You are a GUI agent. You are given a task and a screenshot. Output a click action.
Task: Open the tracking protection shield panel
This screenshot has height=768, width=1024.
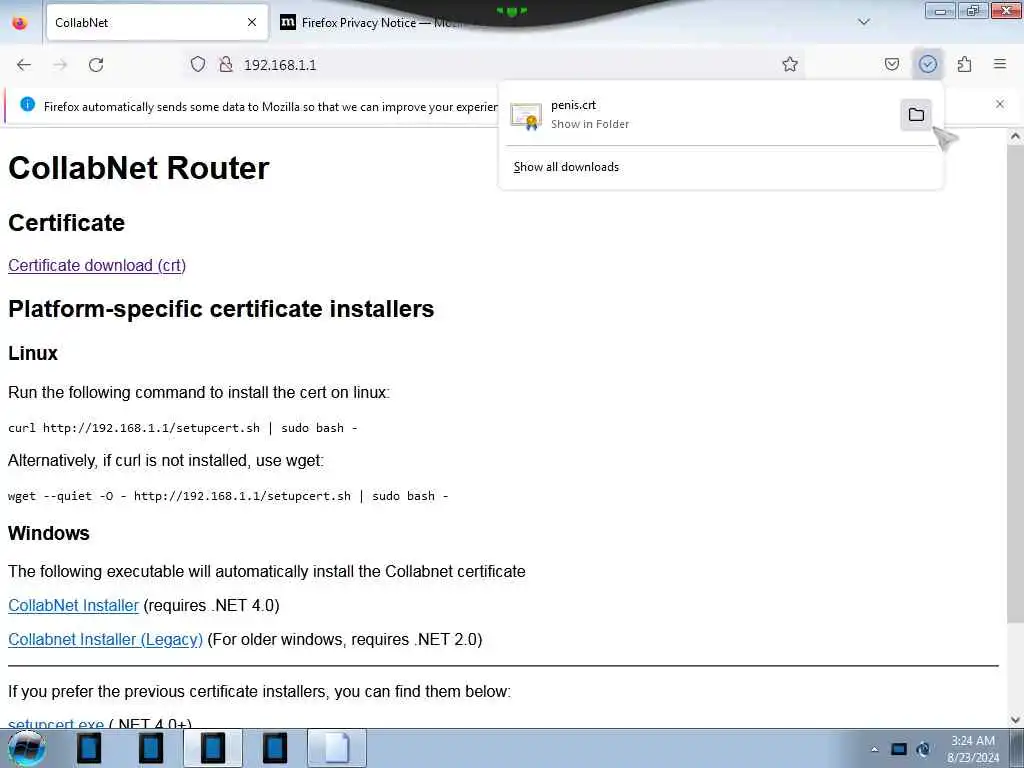tap(198, 64)
